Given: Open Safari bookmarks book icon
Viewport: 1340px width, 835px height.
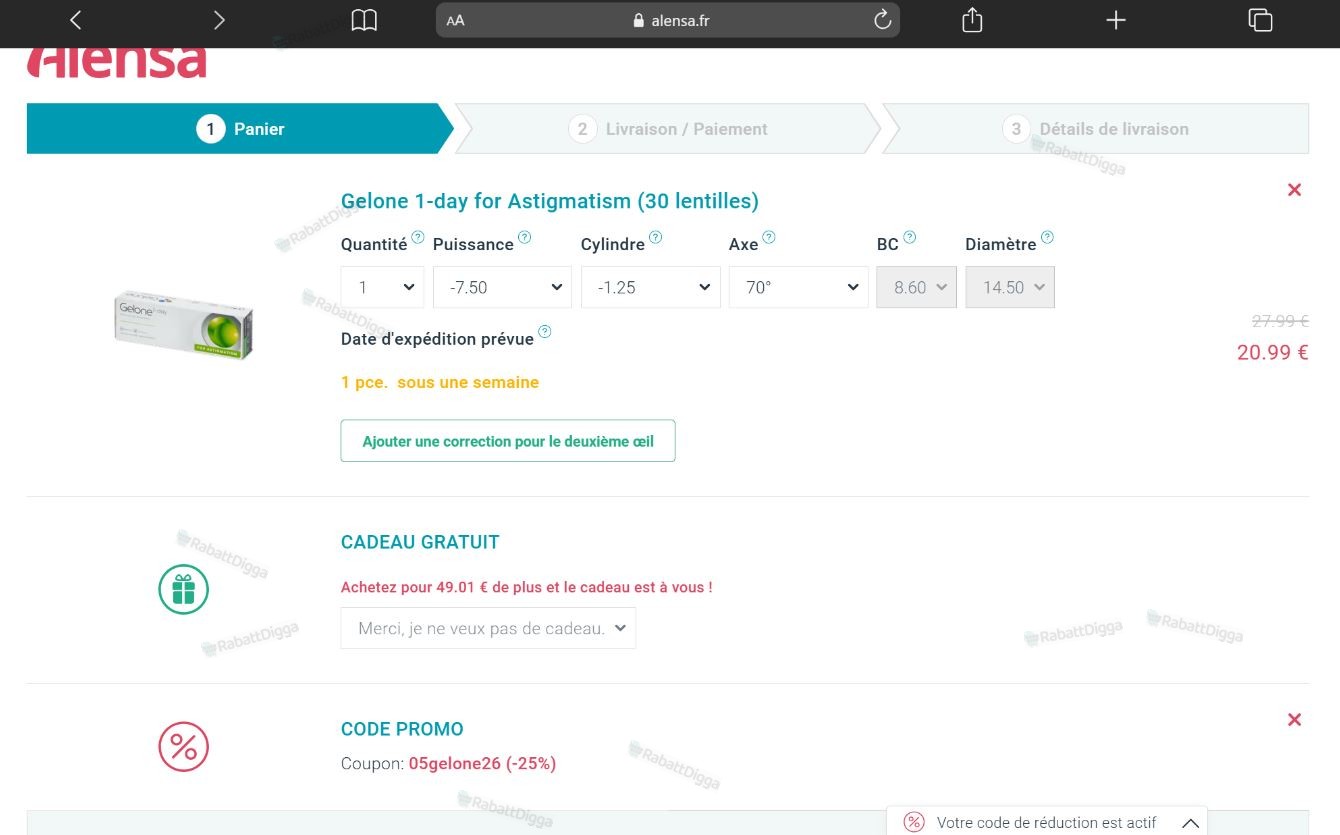Looking at the screenshot, I should (364, 20).
